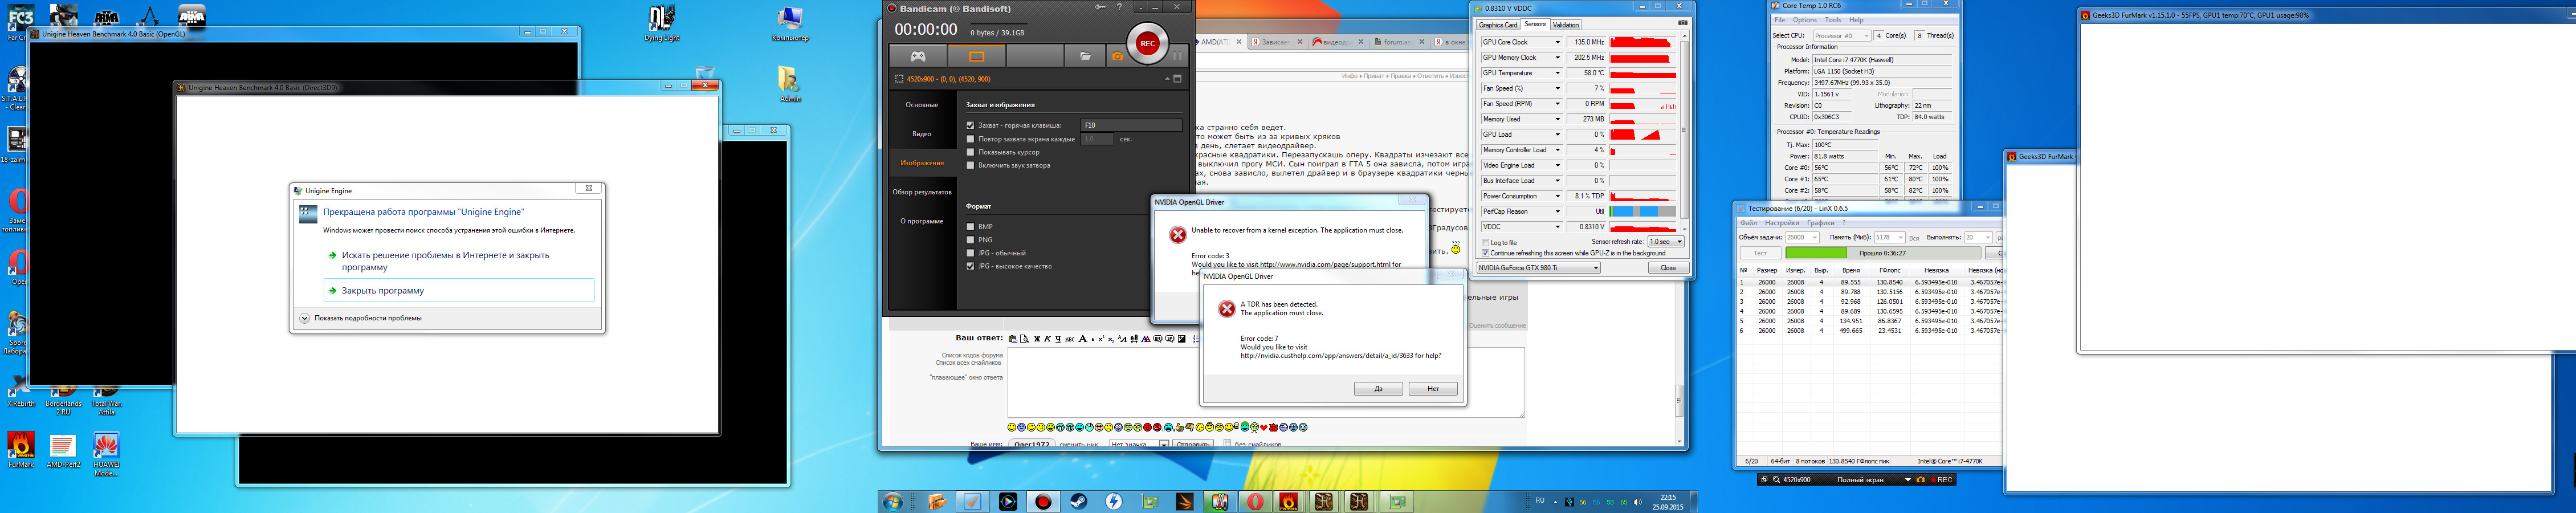Image resolution: width=2576 pixels, height=513 pixels.
Task: Select JPG normal quality checkbox
Action: (x=970, y=253)
